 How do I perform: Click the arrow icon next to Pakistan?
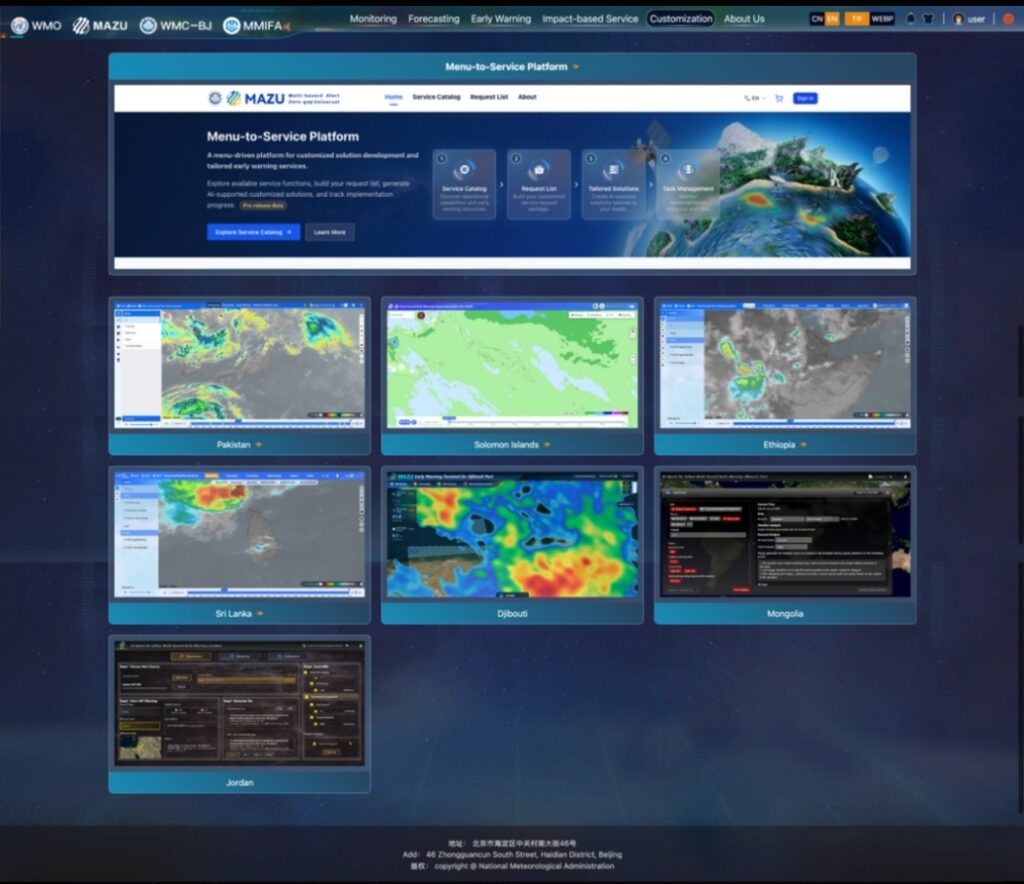(259, 445)
